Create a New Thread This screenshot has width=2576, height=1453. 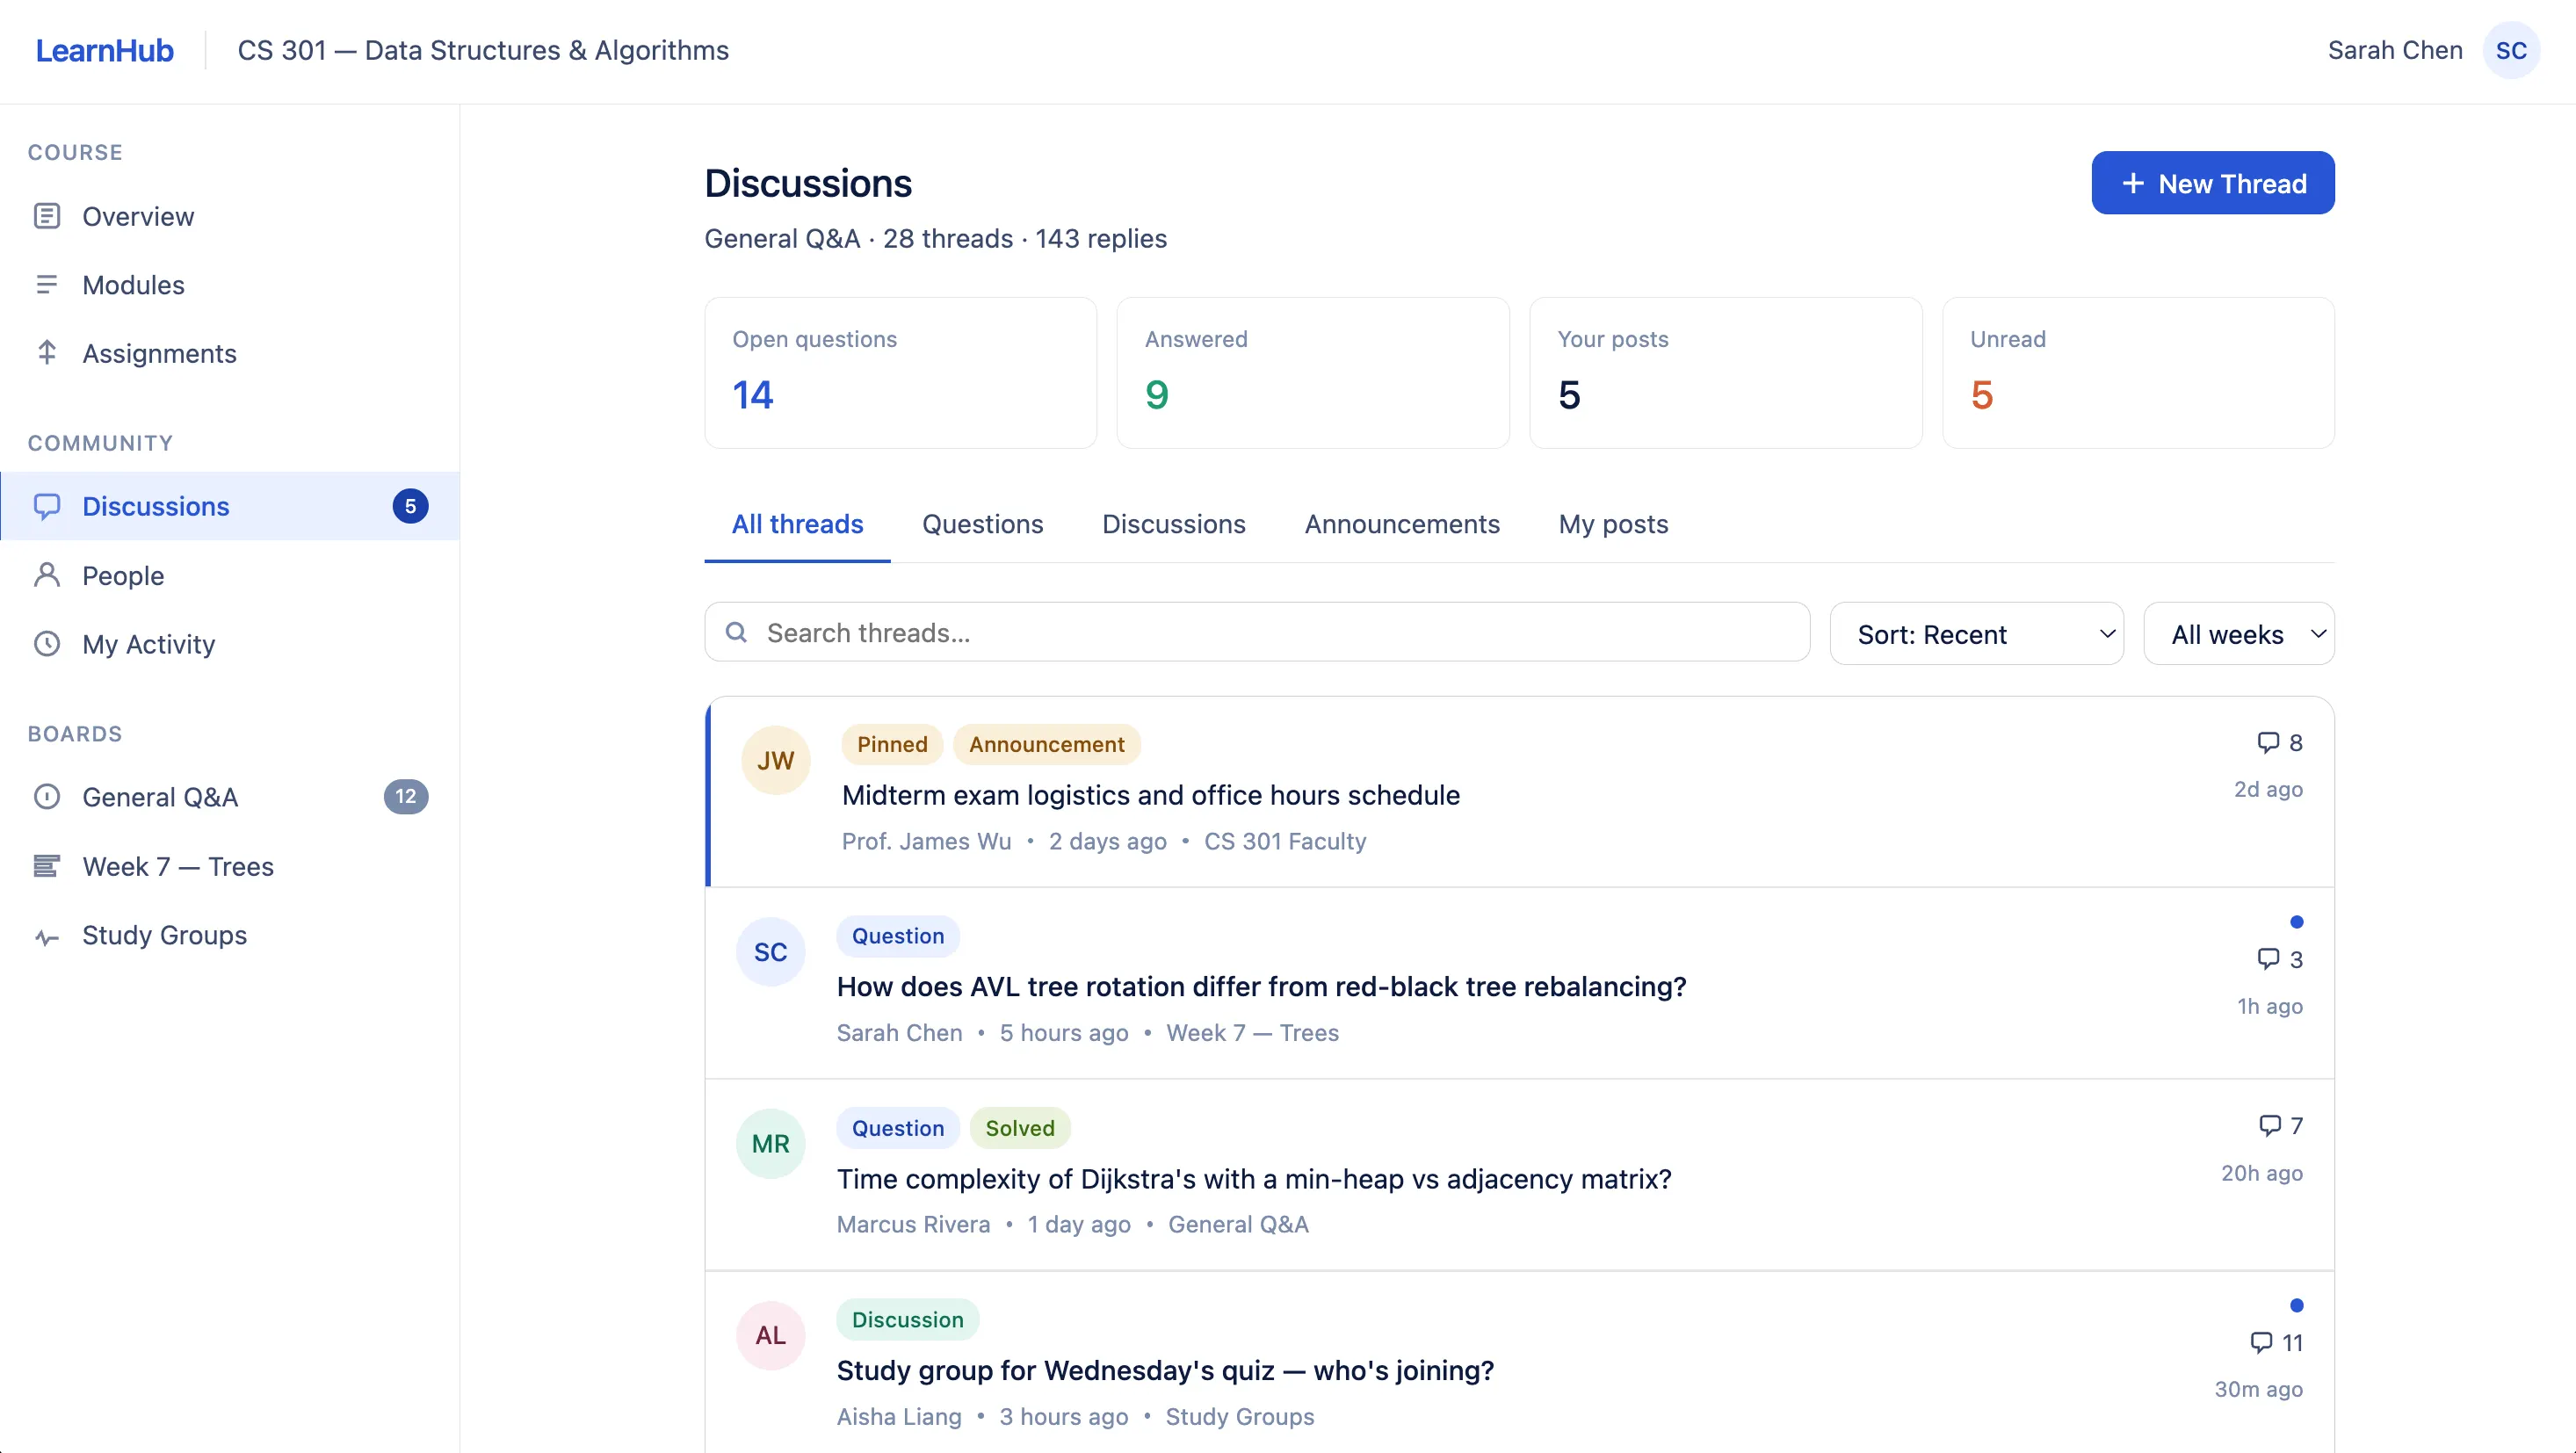(x=2212, y=183)
